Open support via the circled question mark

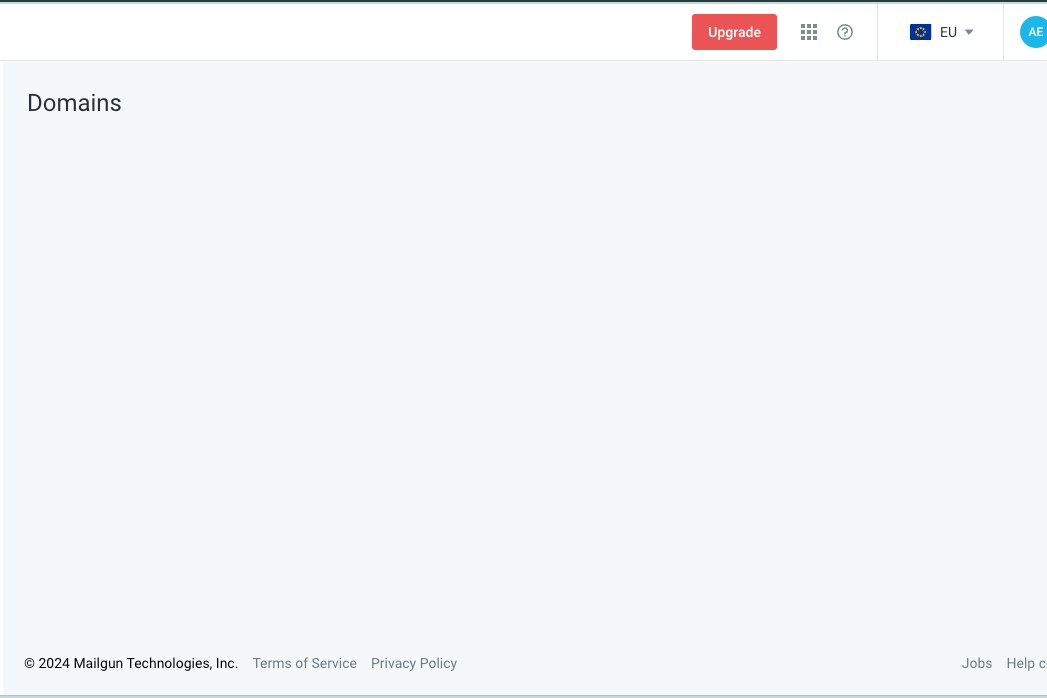845,32
